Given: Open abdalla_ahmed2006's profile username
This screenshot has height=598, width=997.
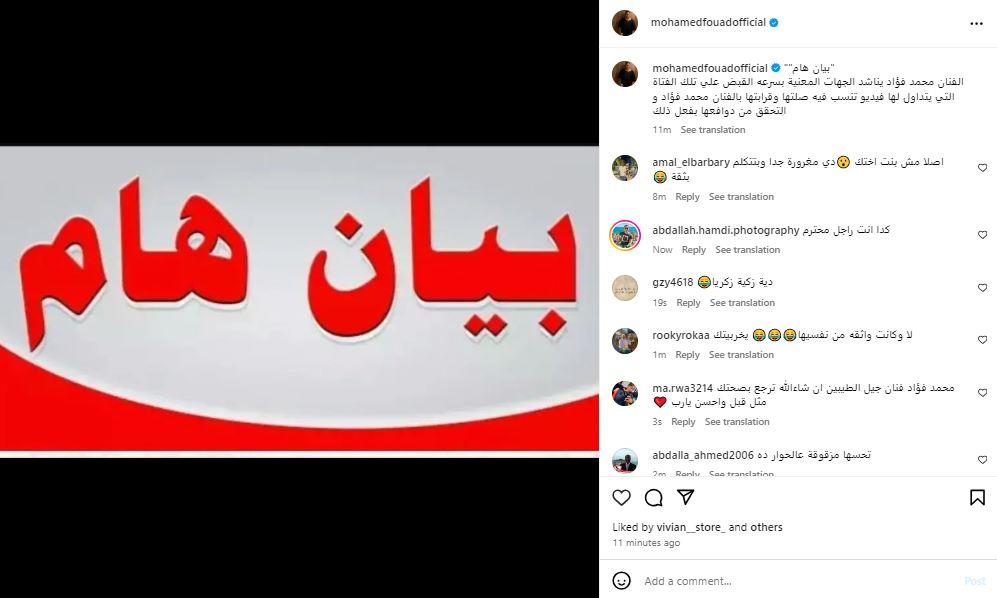Looking at the screenshot, I should coord(703,455).
